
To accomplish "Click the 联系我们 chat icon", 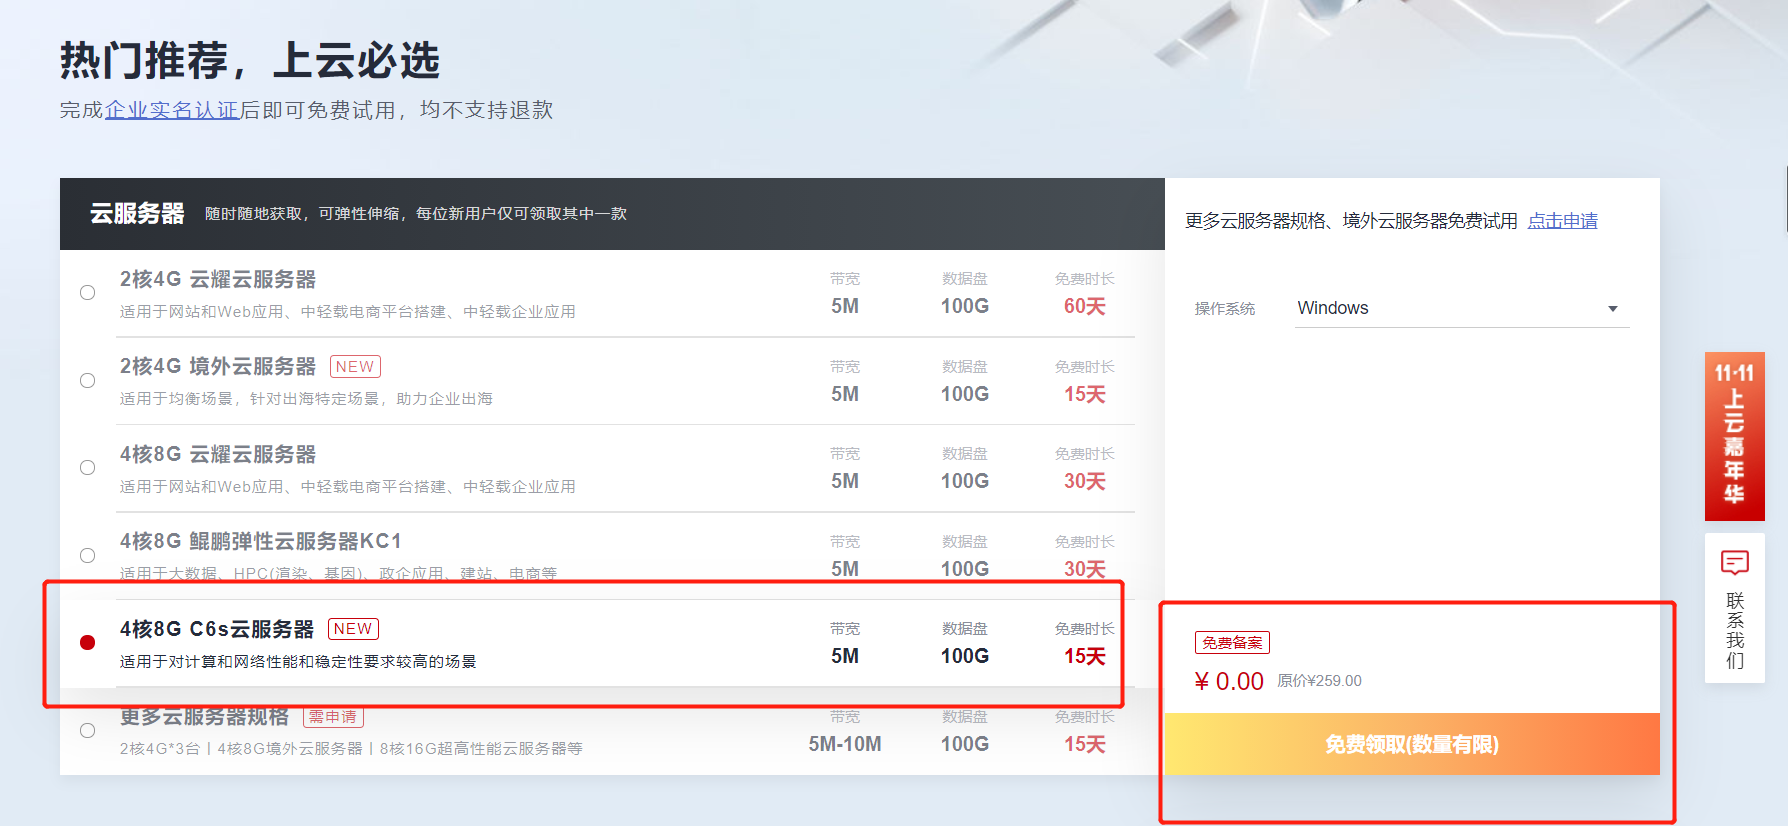I will point(1735,563).
